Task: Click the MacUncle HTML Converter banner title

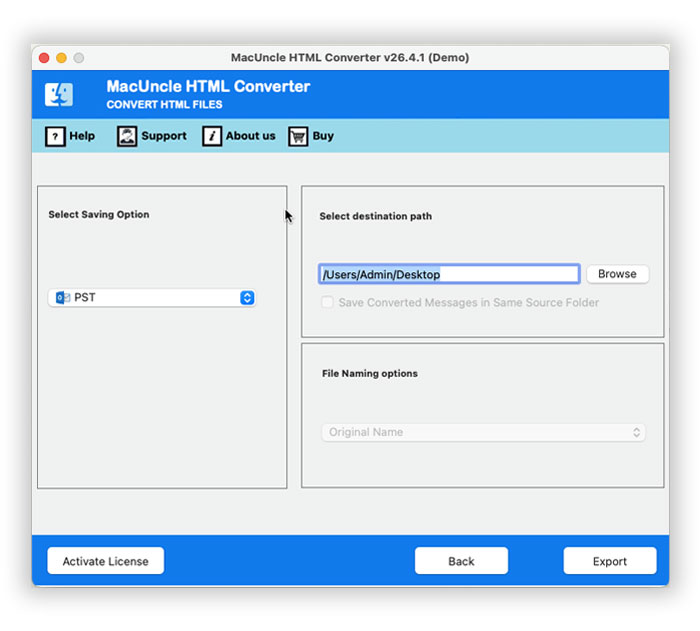Action: [x=208, y=86]
